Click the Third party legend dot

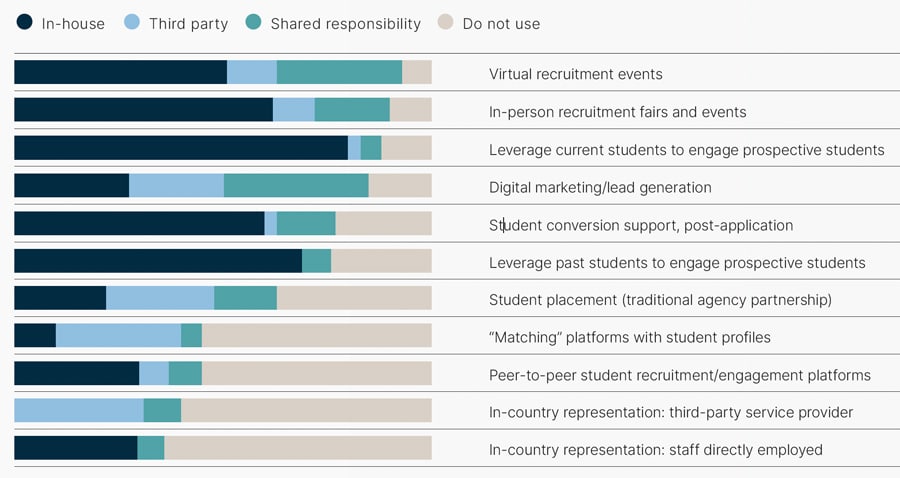[131, 22]
